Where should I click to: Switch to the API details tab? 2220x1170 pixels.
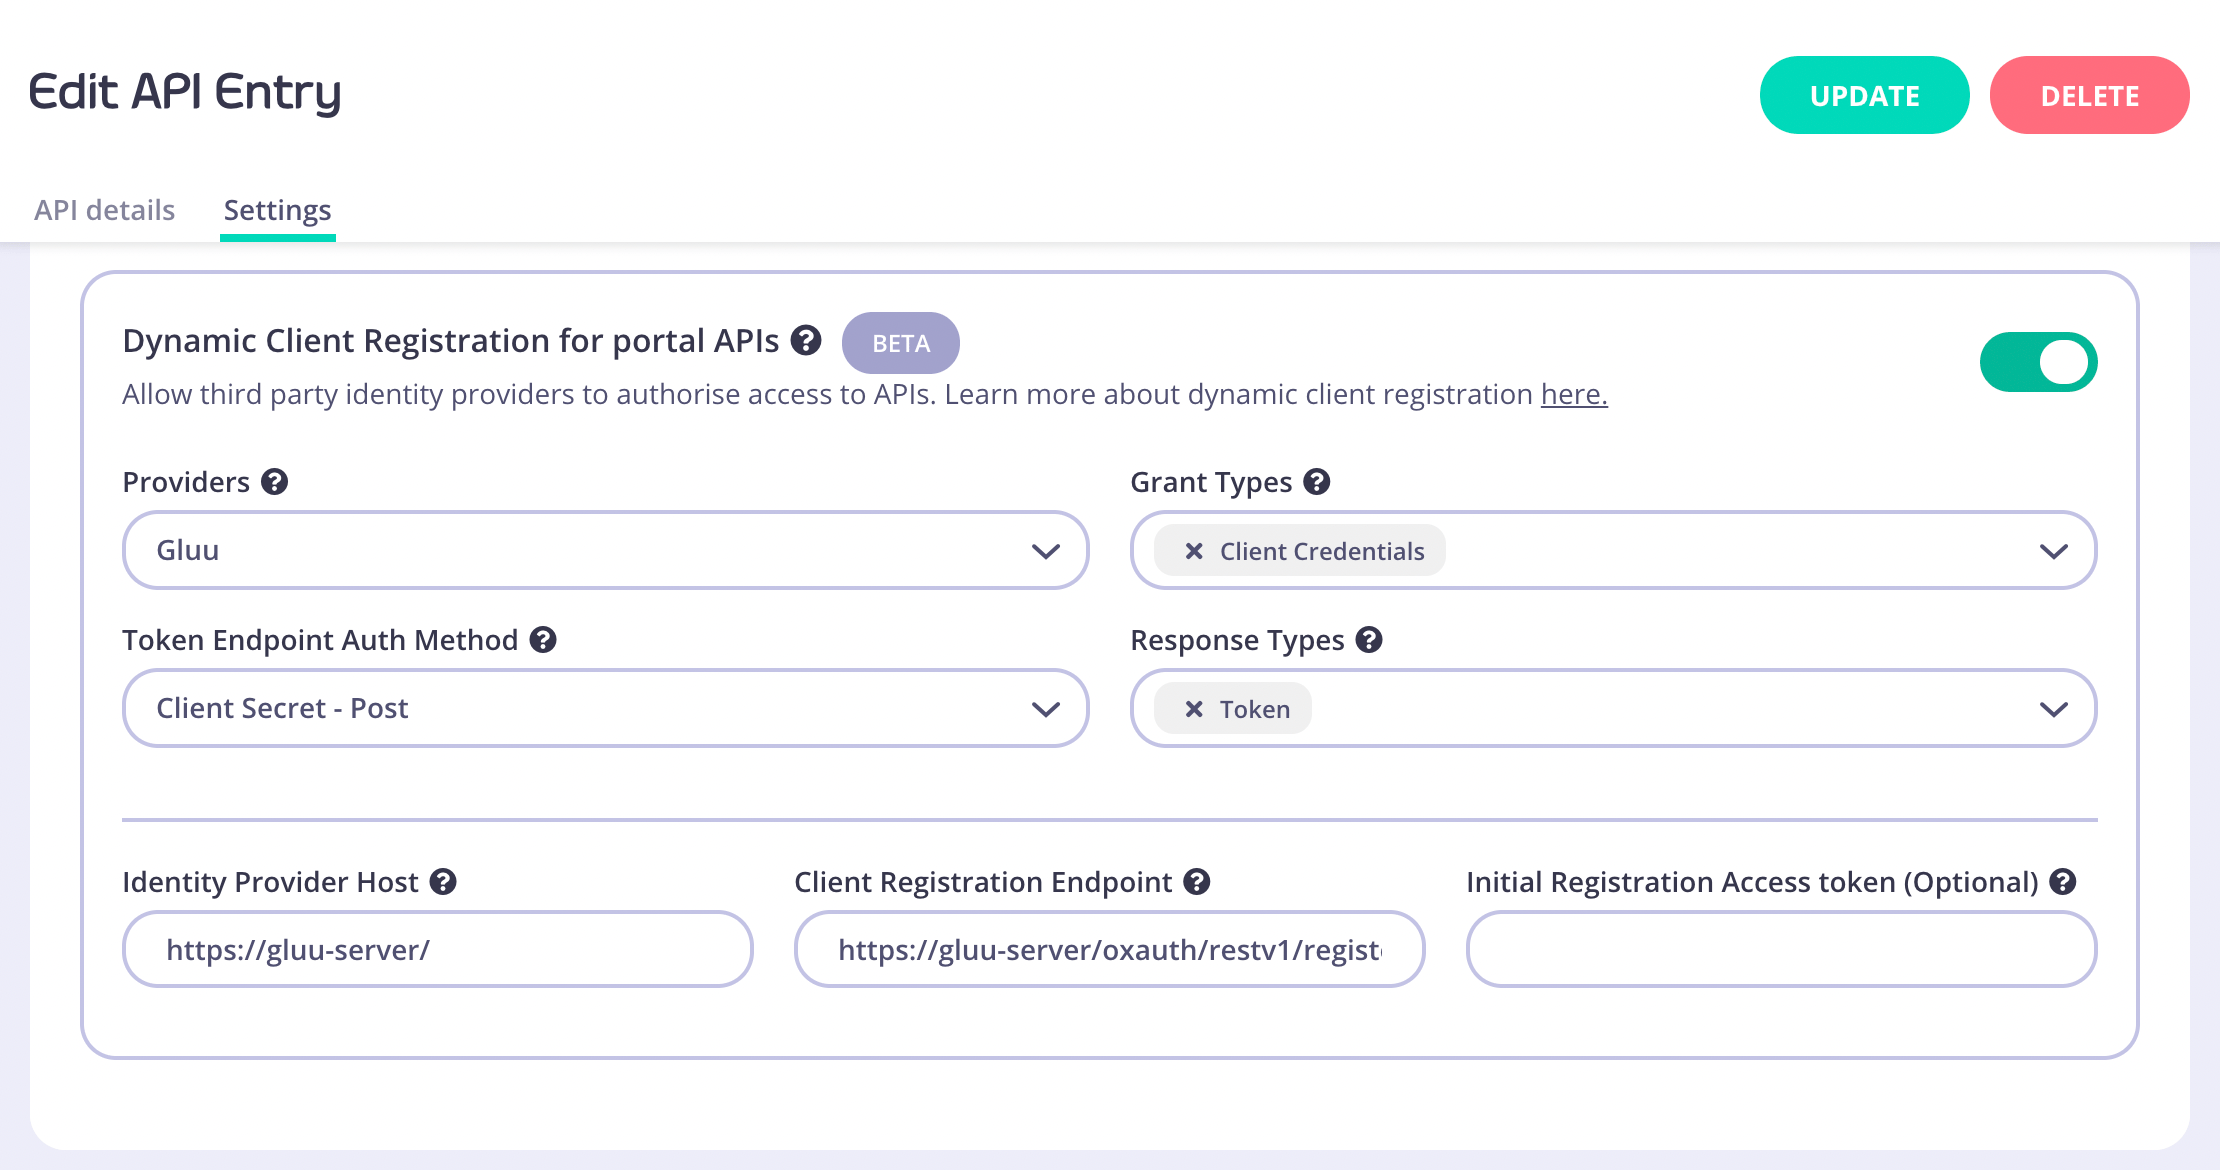coord(104,210)
